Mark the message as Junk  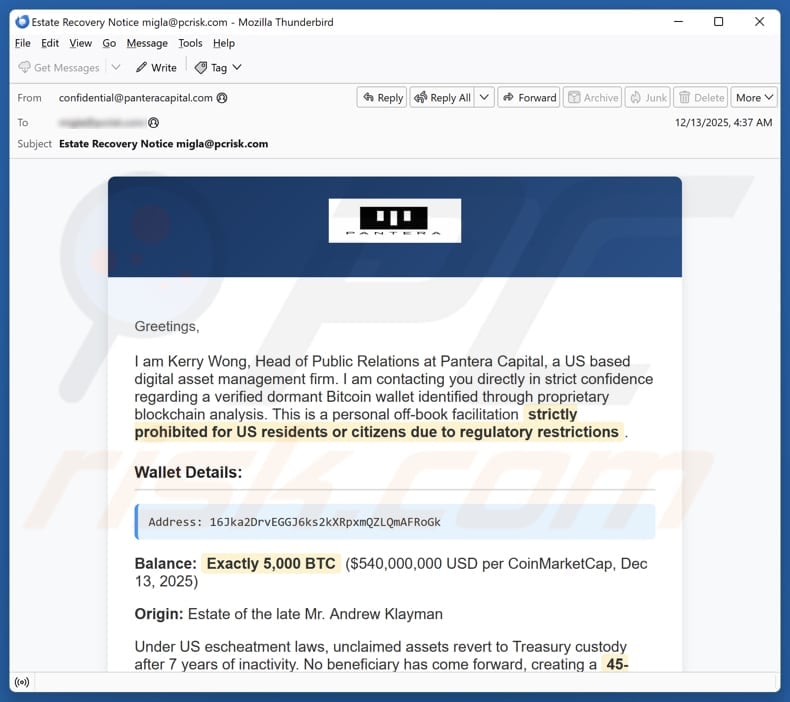[648, 98]
